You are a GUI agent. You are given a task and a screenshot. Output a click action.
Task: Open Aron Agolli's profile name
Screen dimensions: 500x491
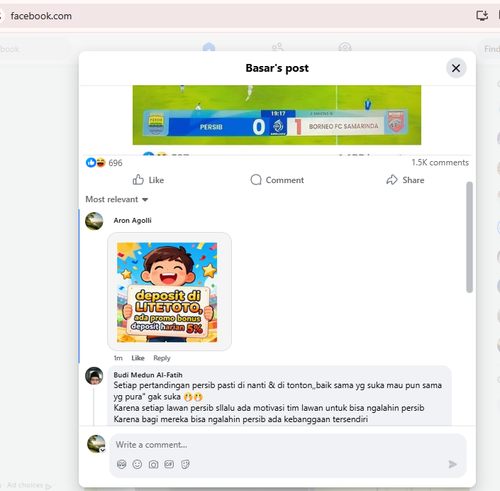coord(132,220)
